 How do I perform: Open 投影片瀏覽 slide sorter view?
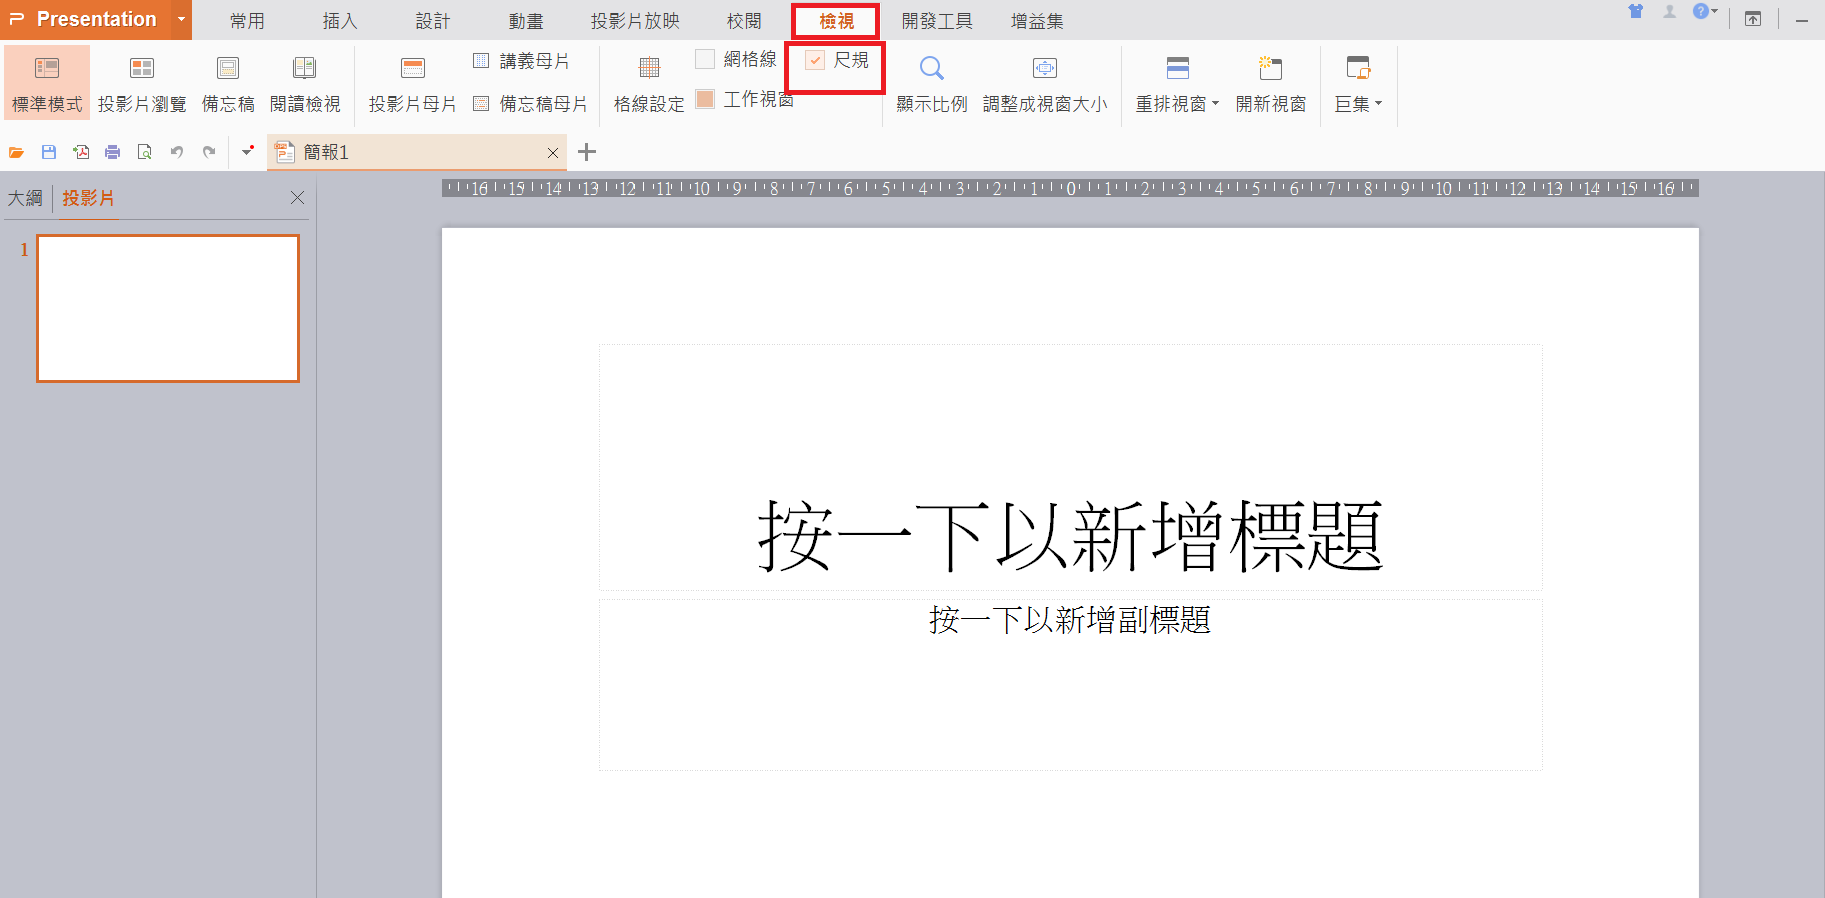tap(142, 84)
